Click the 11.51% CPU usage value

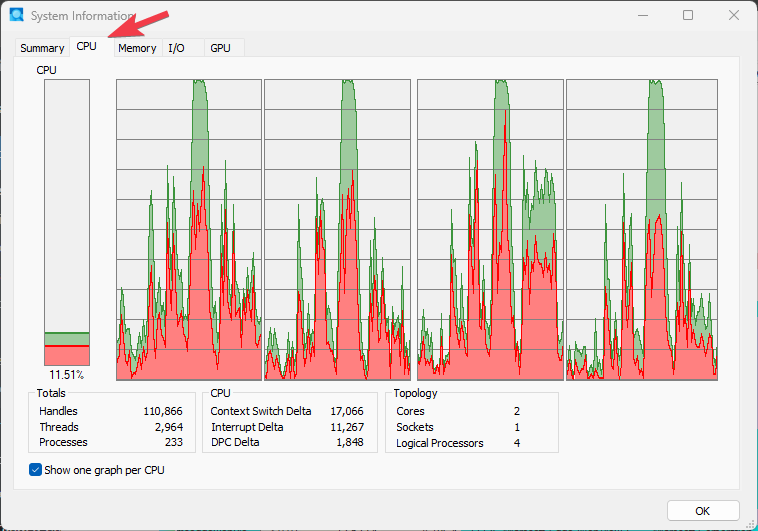click(x=67, y=375)
